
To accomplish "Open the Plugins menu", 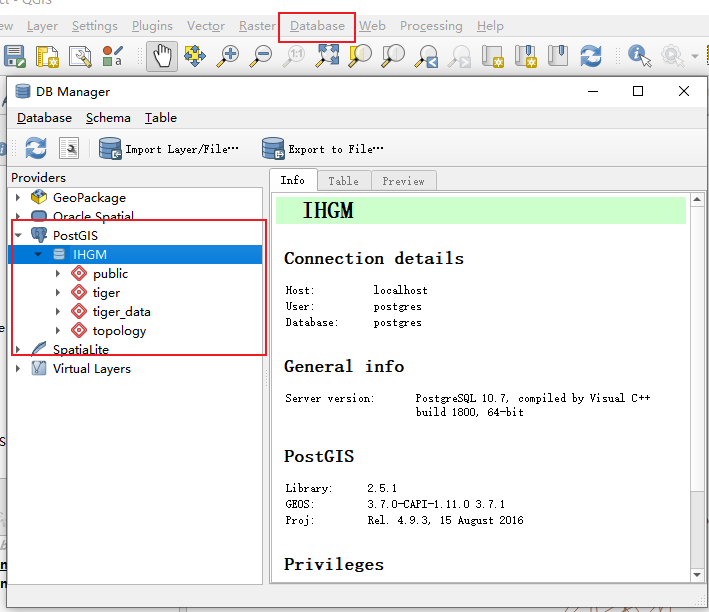I will 152,26.
